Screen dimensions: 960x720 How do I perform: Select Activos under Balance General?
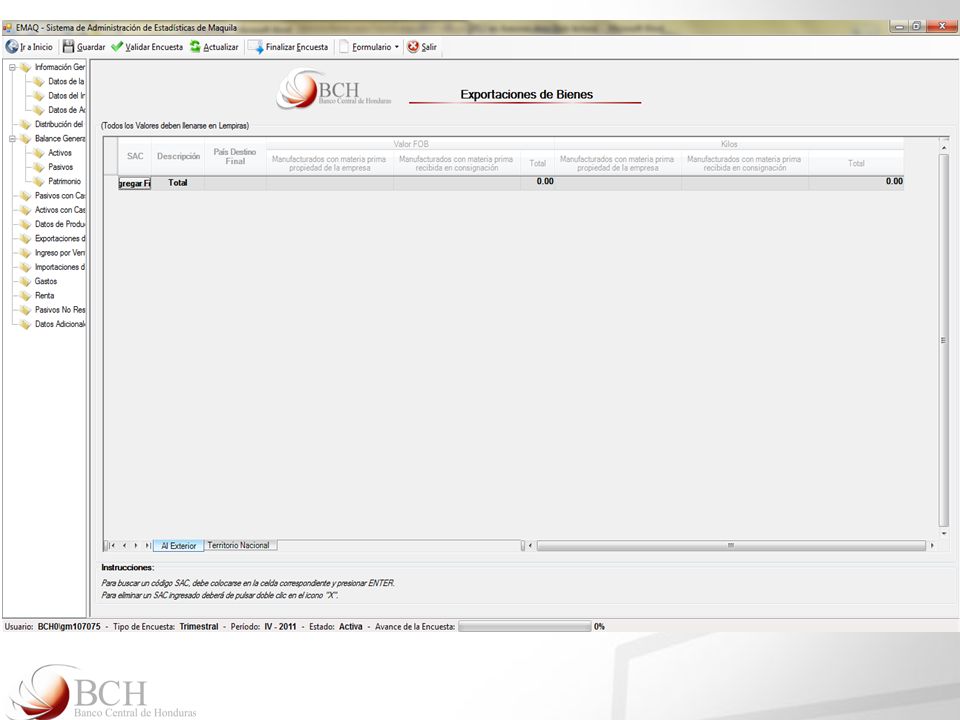pyautogui.click(x=60, y=153)
